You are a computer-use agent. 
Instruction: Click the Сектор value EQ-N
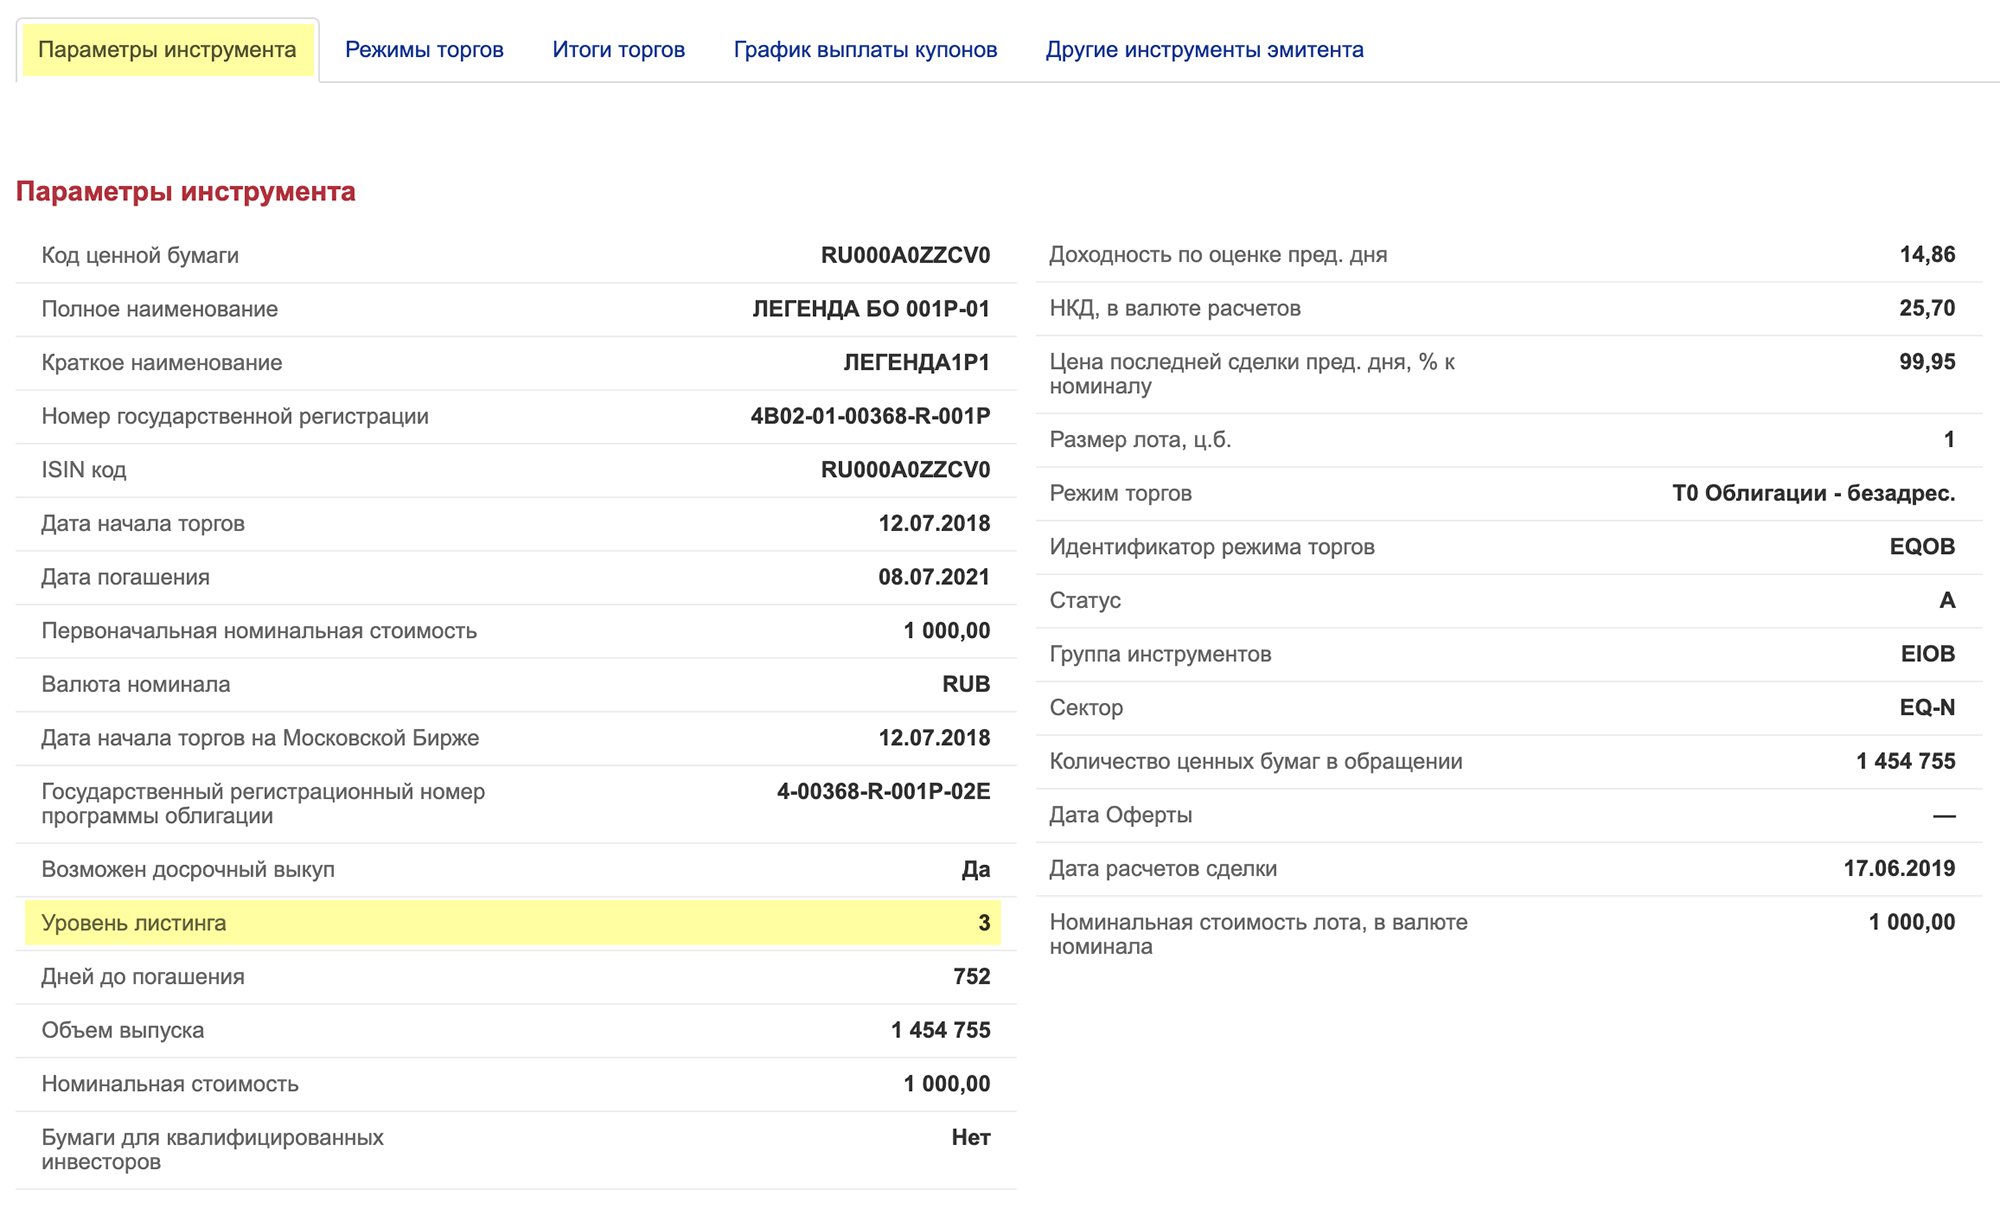pyautogui.click(x=1926, y=708)
